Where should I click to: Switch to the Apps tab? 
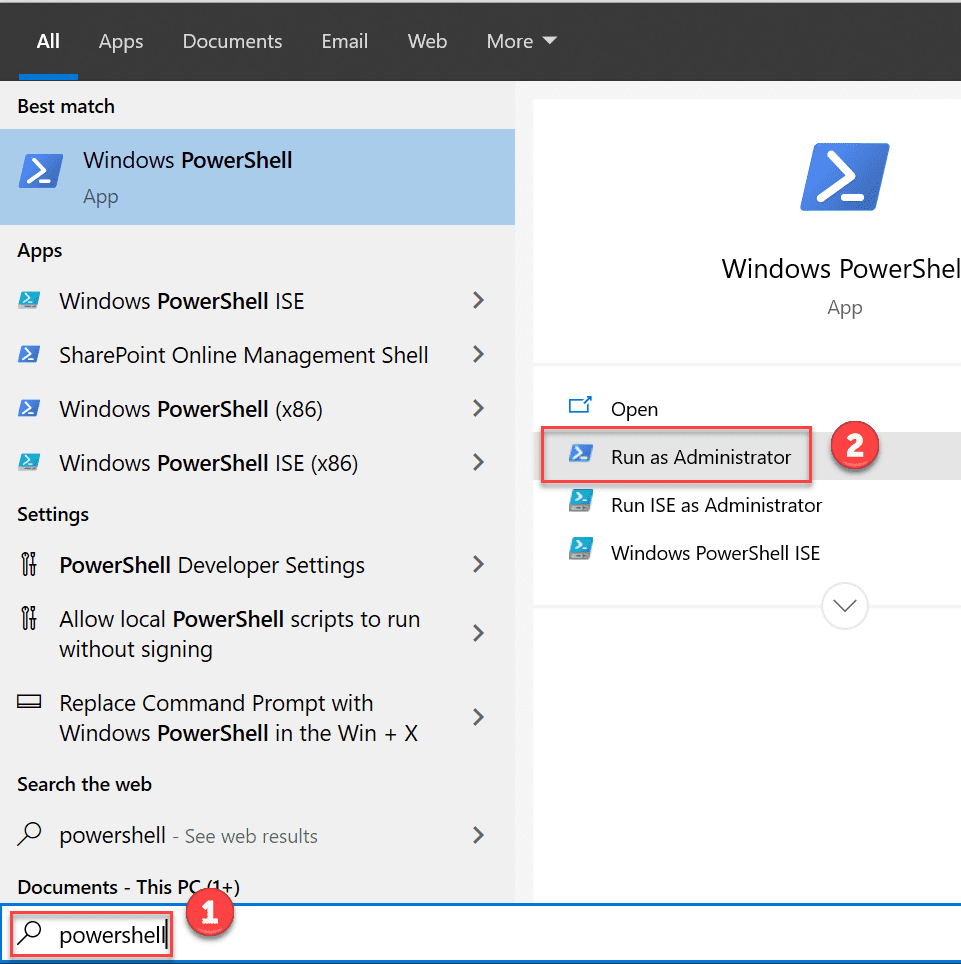point(121,41)
